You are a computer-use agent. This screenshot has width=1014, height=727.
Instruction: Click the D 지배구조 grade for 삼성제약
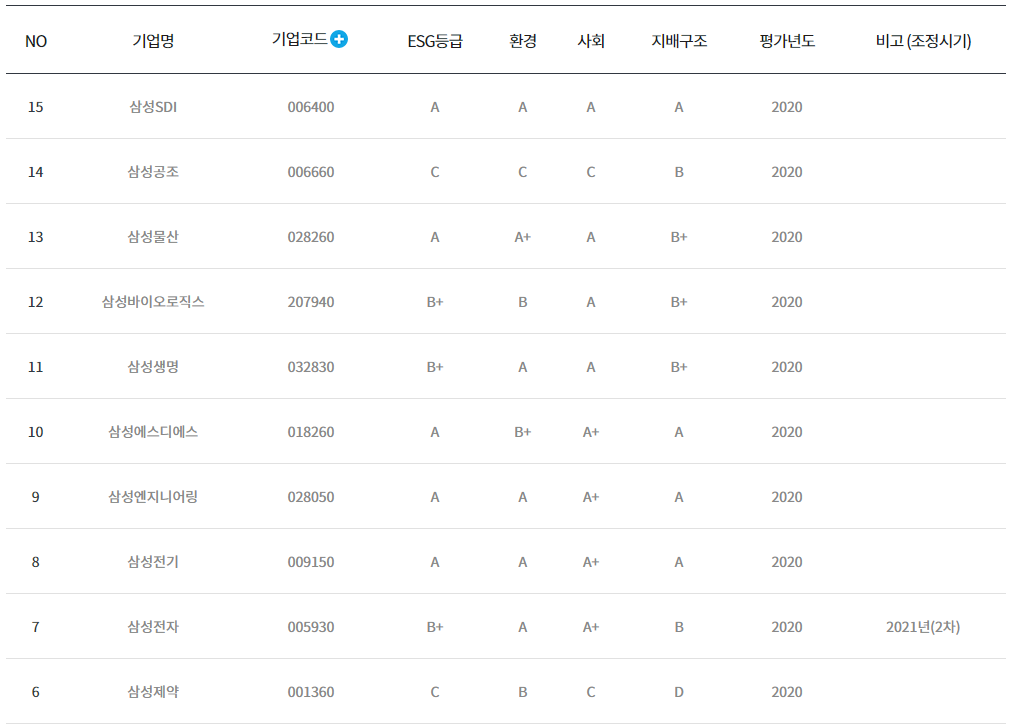pos(679,692)
